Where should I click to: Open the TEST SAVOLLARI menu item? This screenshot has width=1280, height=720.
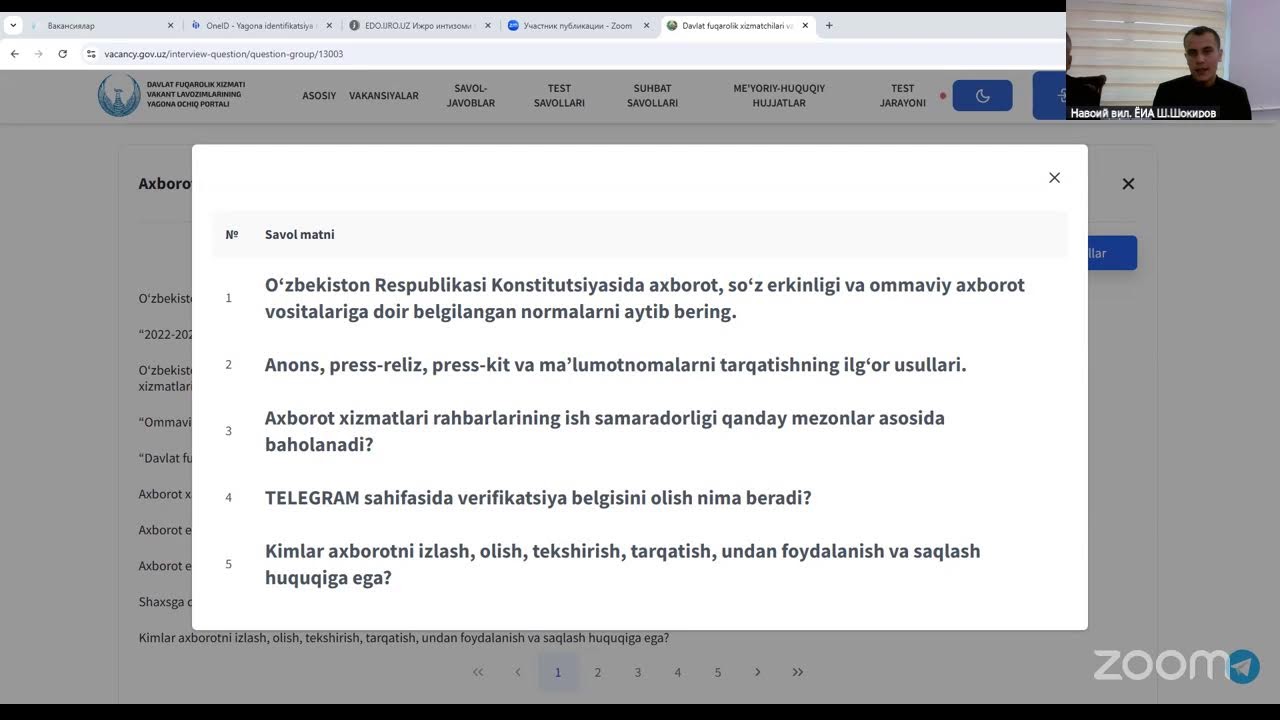[x=559, y=96]
